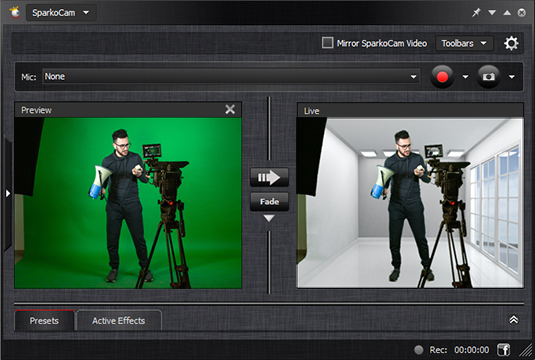Open settings with the gear icon
Image resolution: width=535 pixels, height=360 pixels.
(511, 43)
